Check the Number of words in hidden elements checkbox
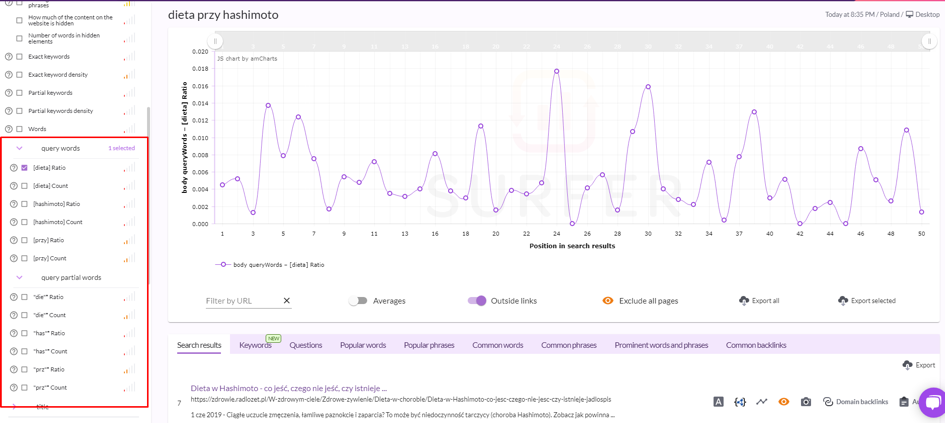Image resolution: width=945 pixels, height=423 pixels. [19, 39]
